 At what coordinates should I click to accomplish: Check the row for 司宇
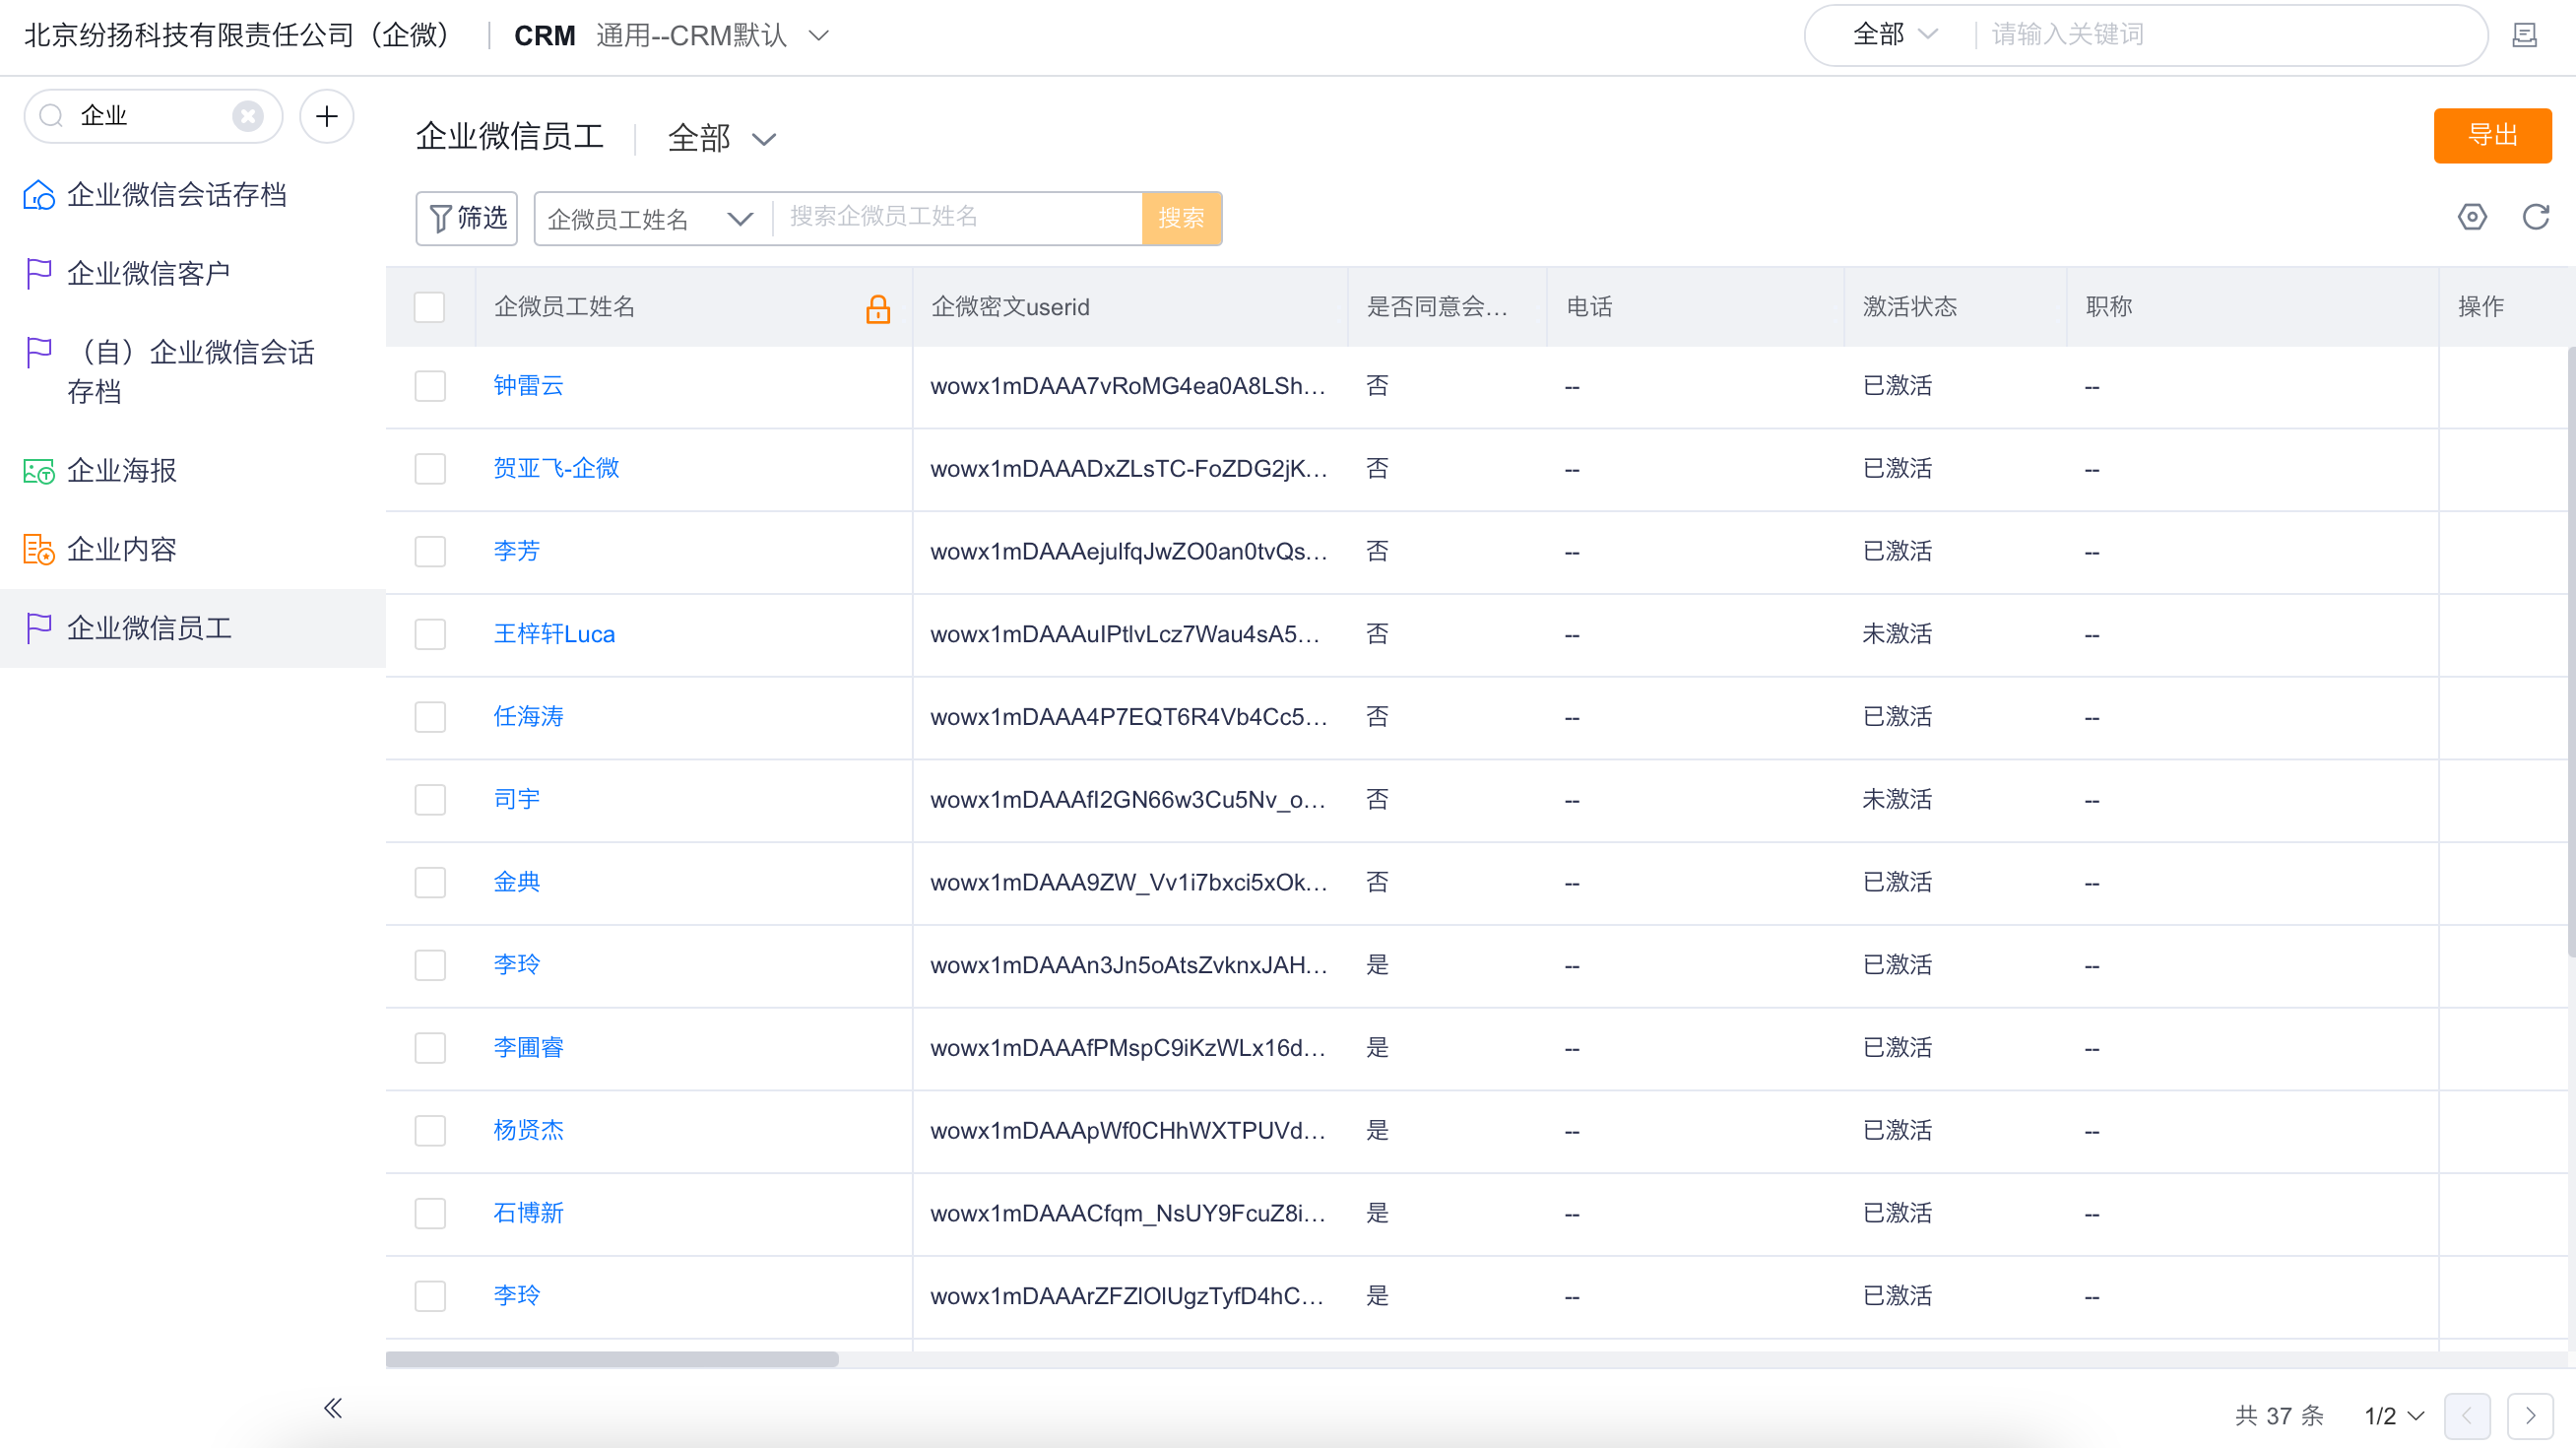click(430, 800)
